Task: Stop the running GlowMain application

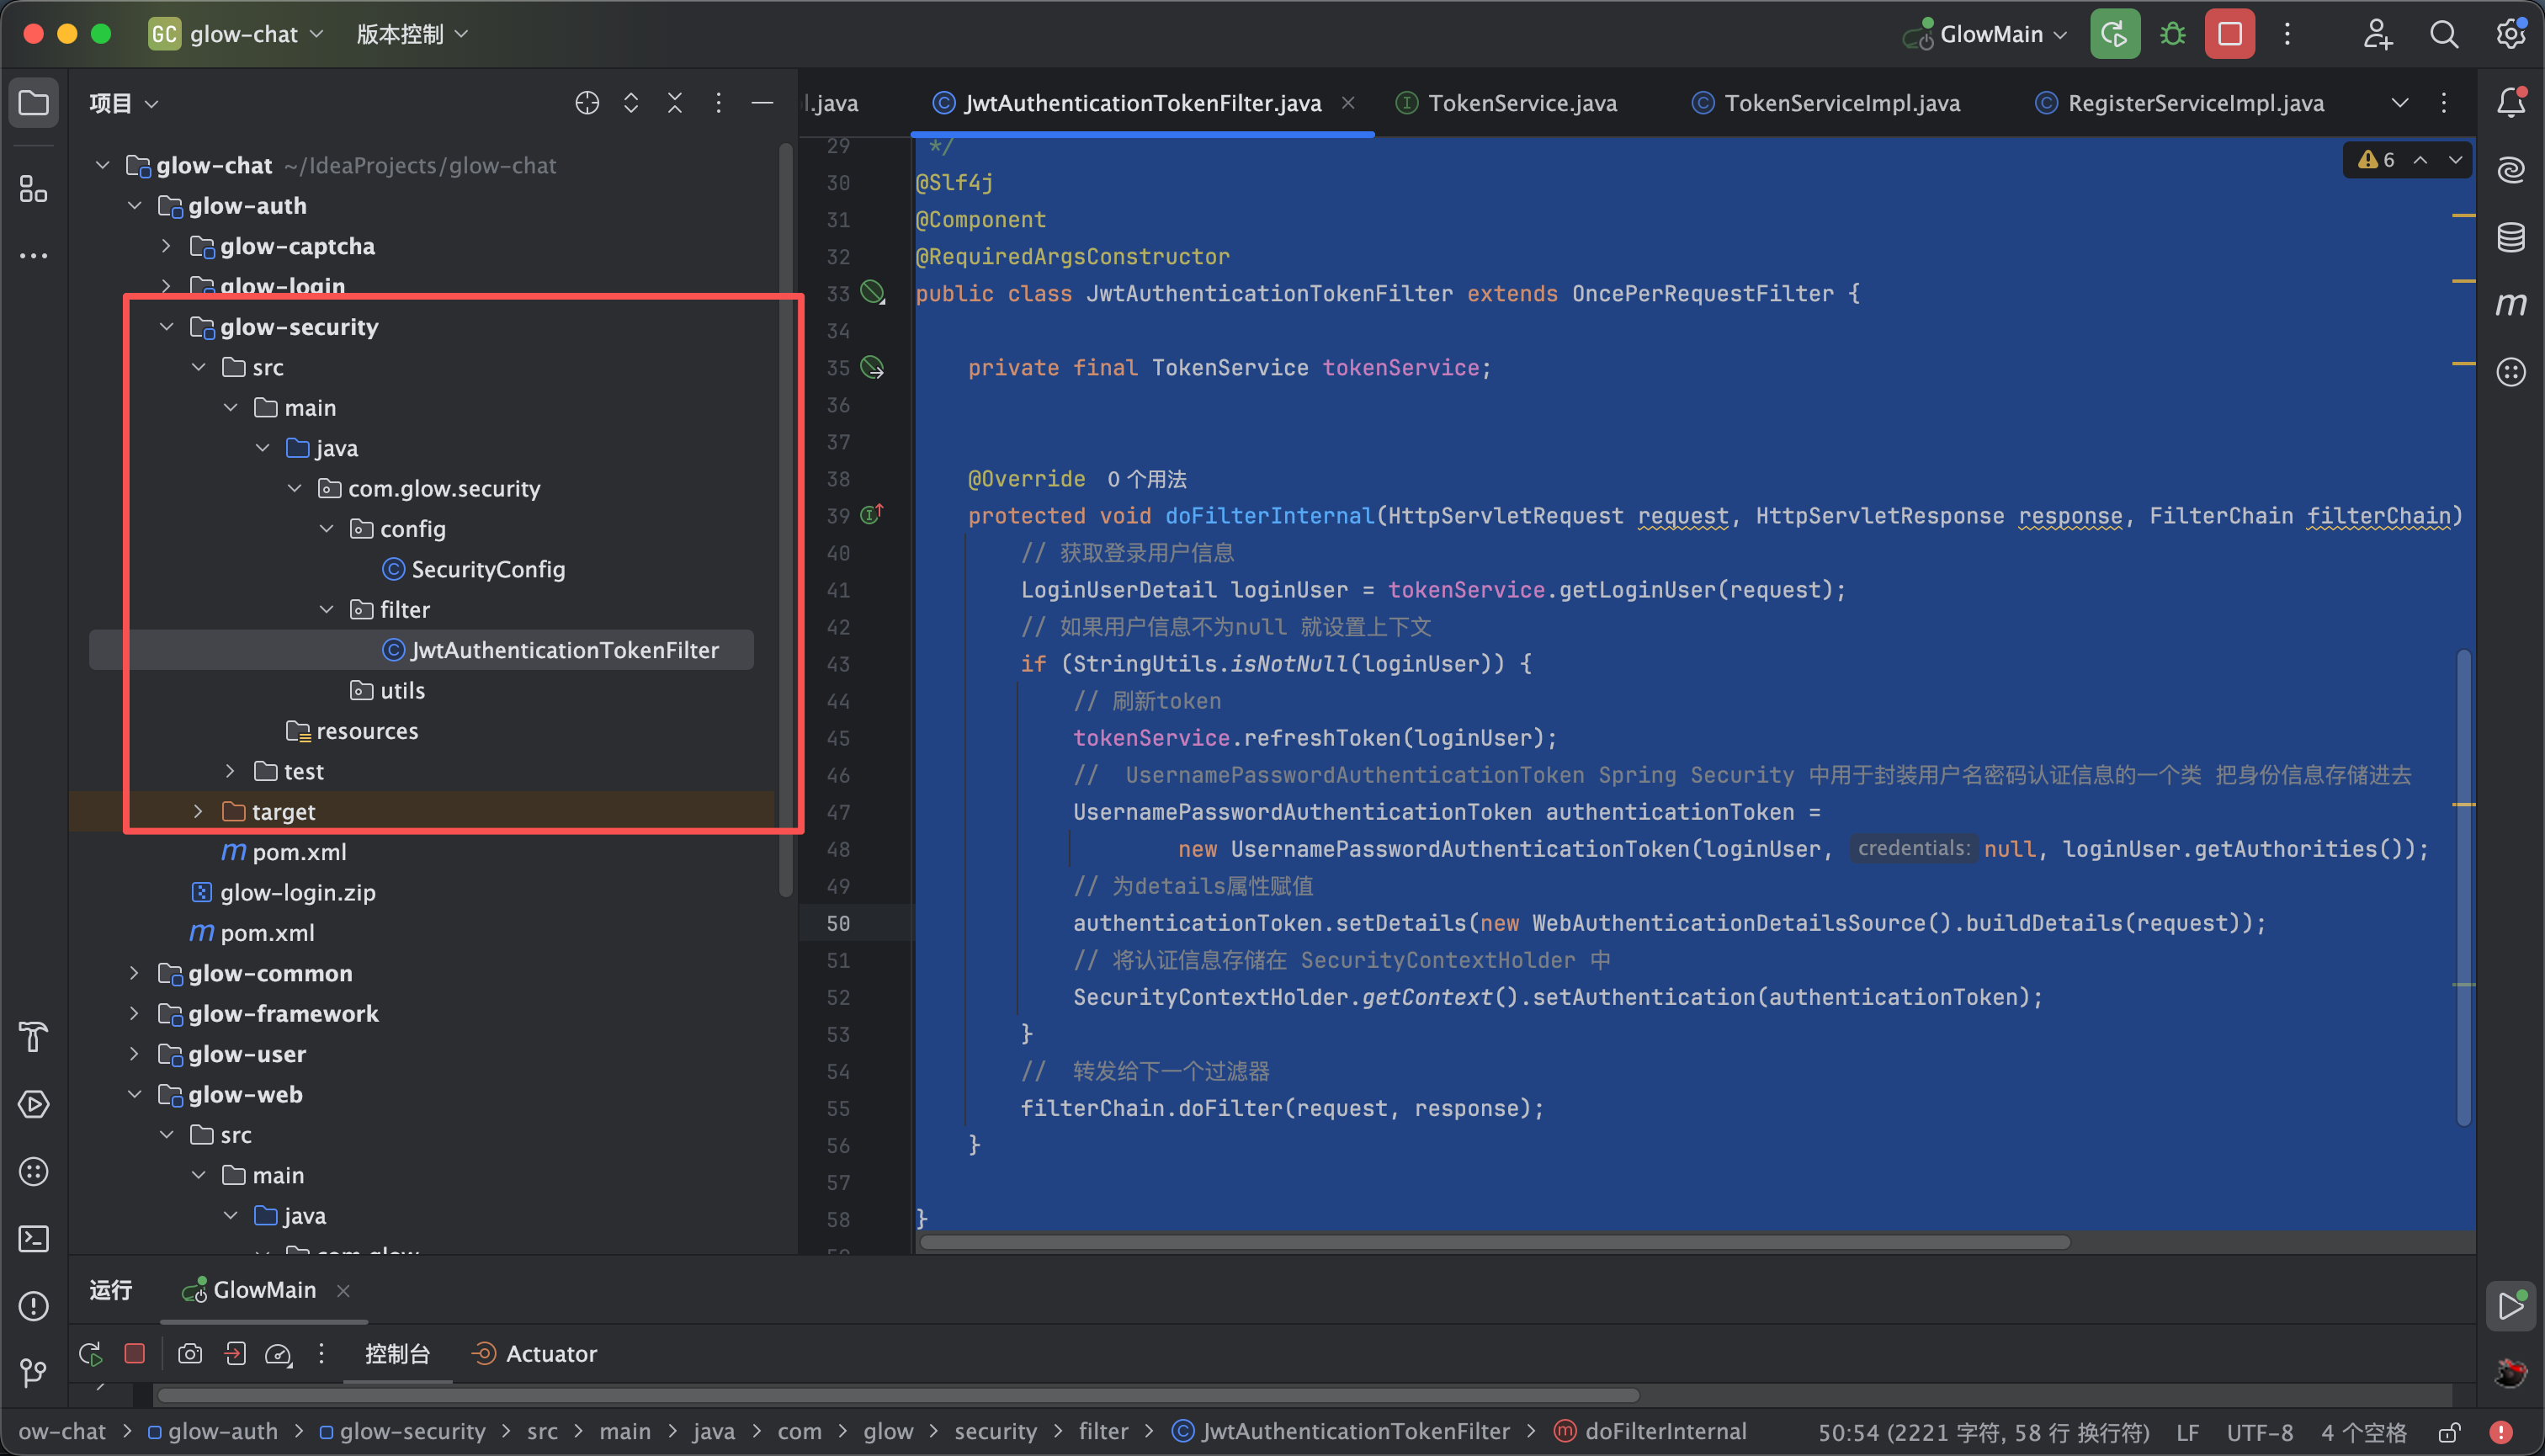Action: click(x=2229, y=34)
